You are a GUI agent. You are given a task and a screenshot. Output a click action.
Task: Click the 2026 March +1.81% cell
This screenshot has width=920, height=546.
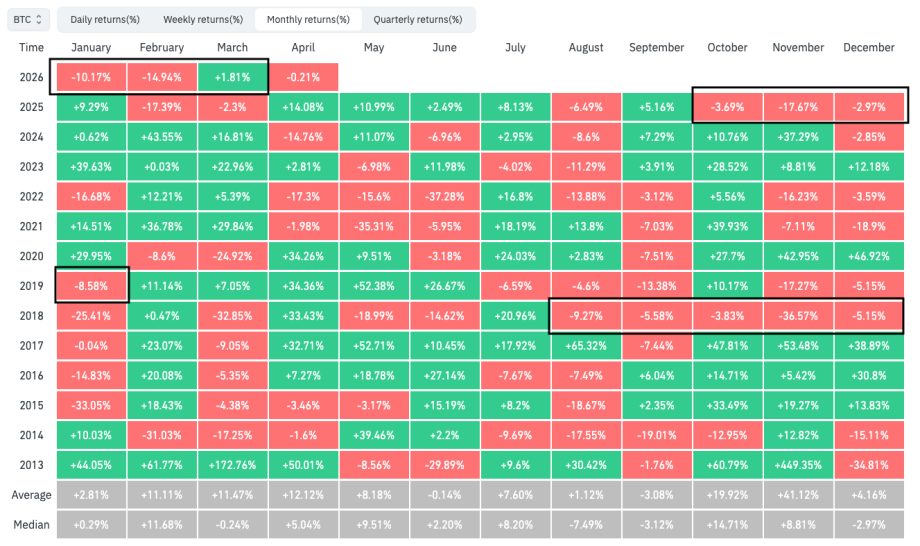point(233,77)
